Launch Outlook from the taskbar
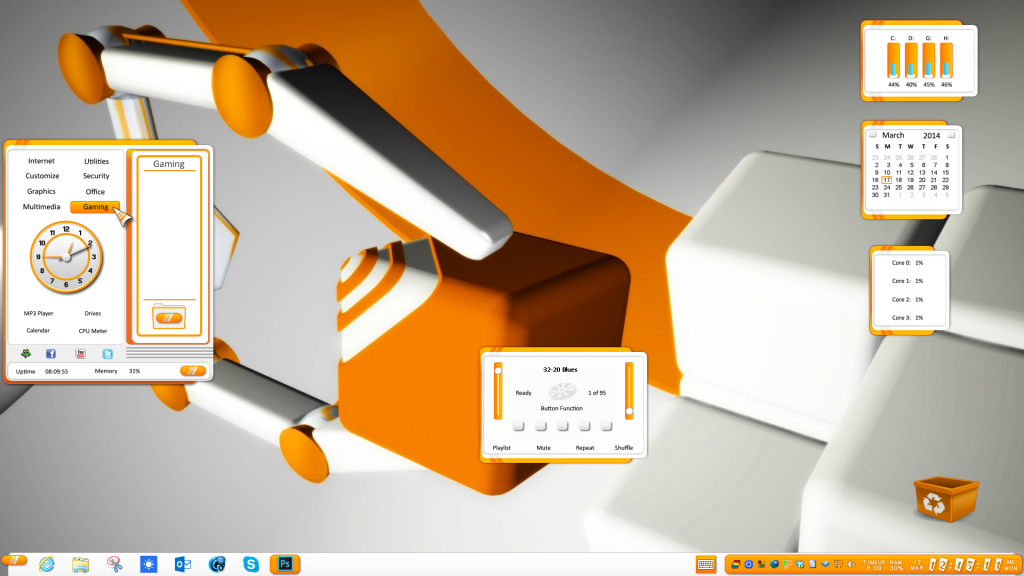 coord(183,564)
